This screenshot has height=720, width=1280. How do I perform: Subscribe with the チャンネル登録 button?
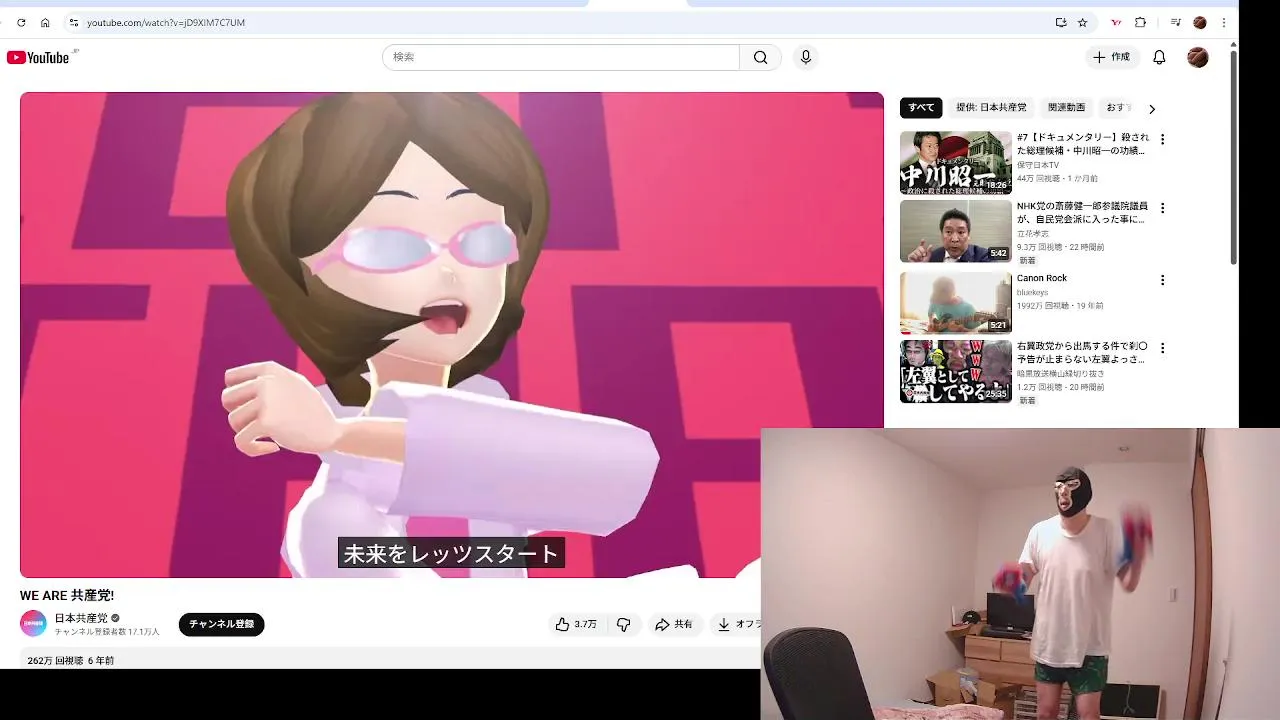221,624
